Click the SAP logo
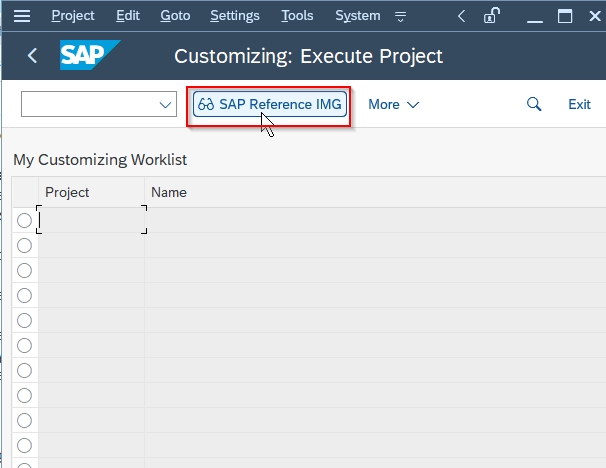Screen dimensions: 606x468 point(90,55)
